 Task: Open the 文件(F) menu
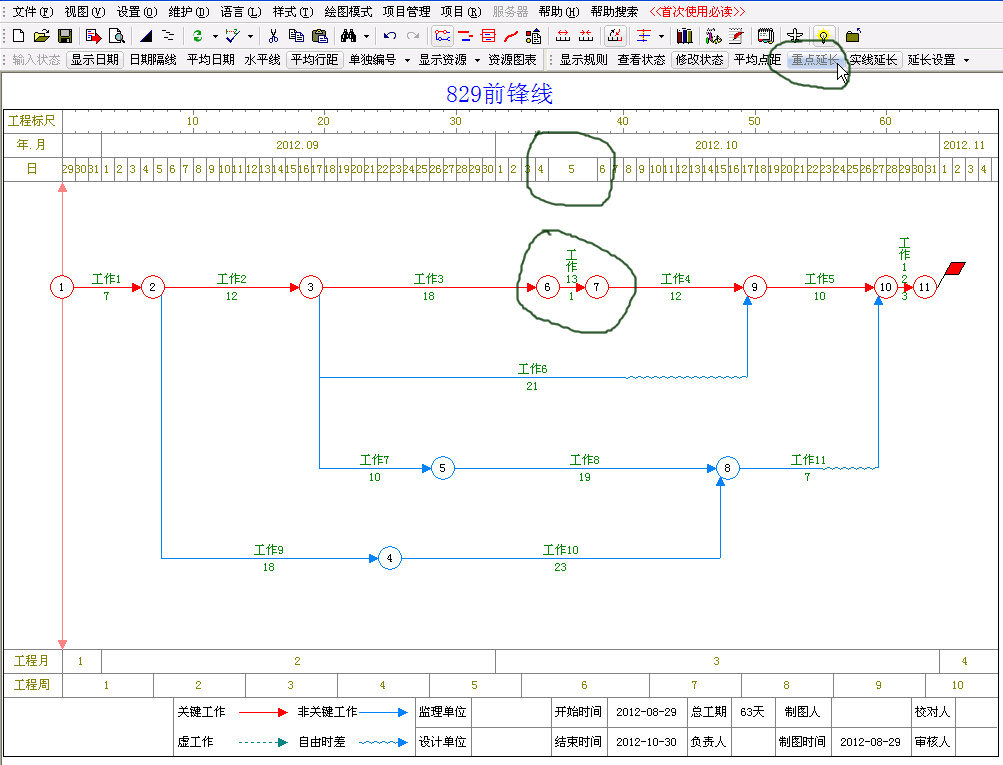click(x=33, y=12)
